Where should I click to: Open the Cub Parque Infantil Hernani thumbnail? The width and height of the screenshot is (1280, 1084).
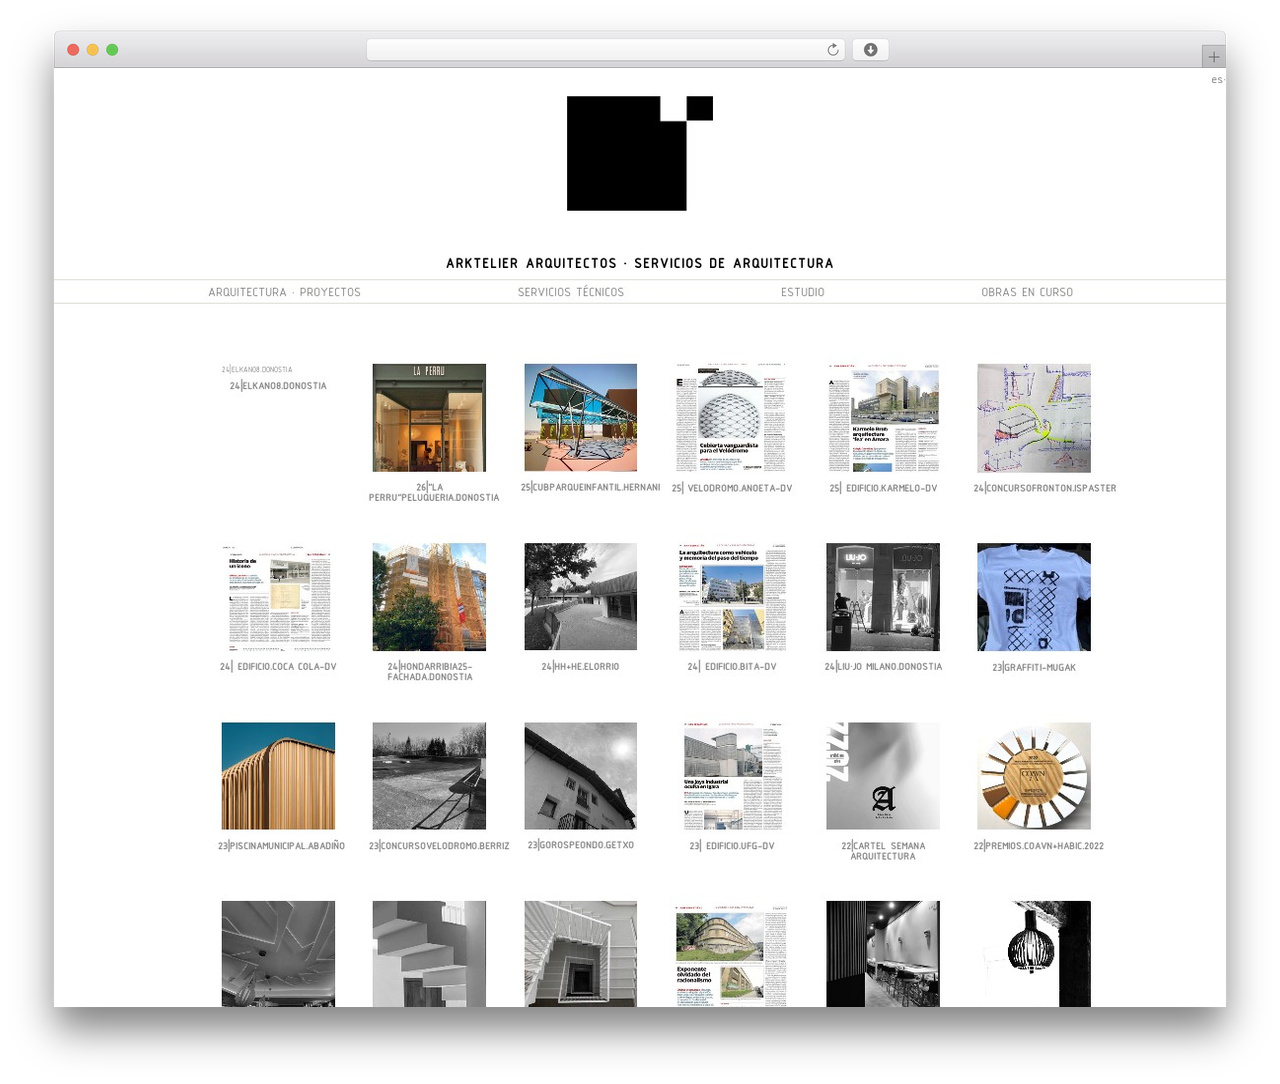581,418
